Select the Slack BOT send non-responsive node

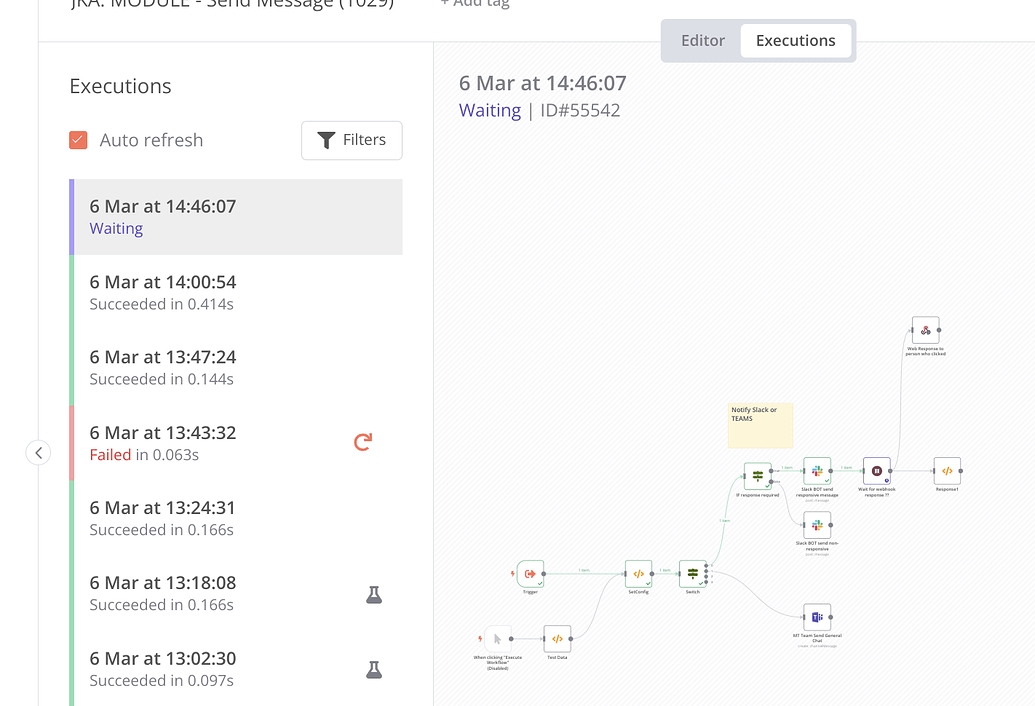[x=817, y=523]
